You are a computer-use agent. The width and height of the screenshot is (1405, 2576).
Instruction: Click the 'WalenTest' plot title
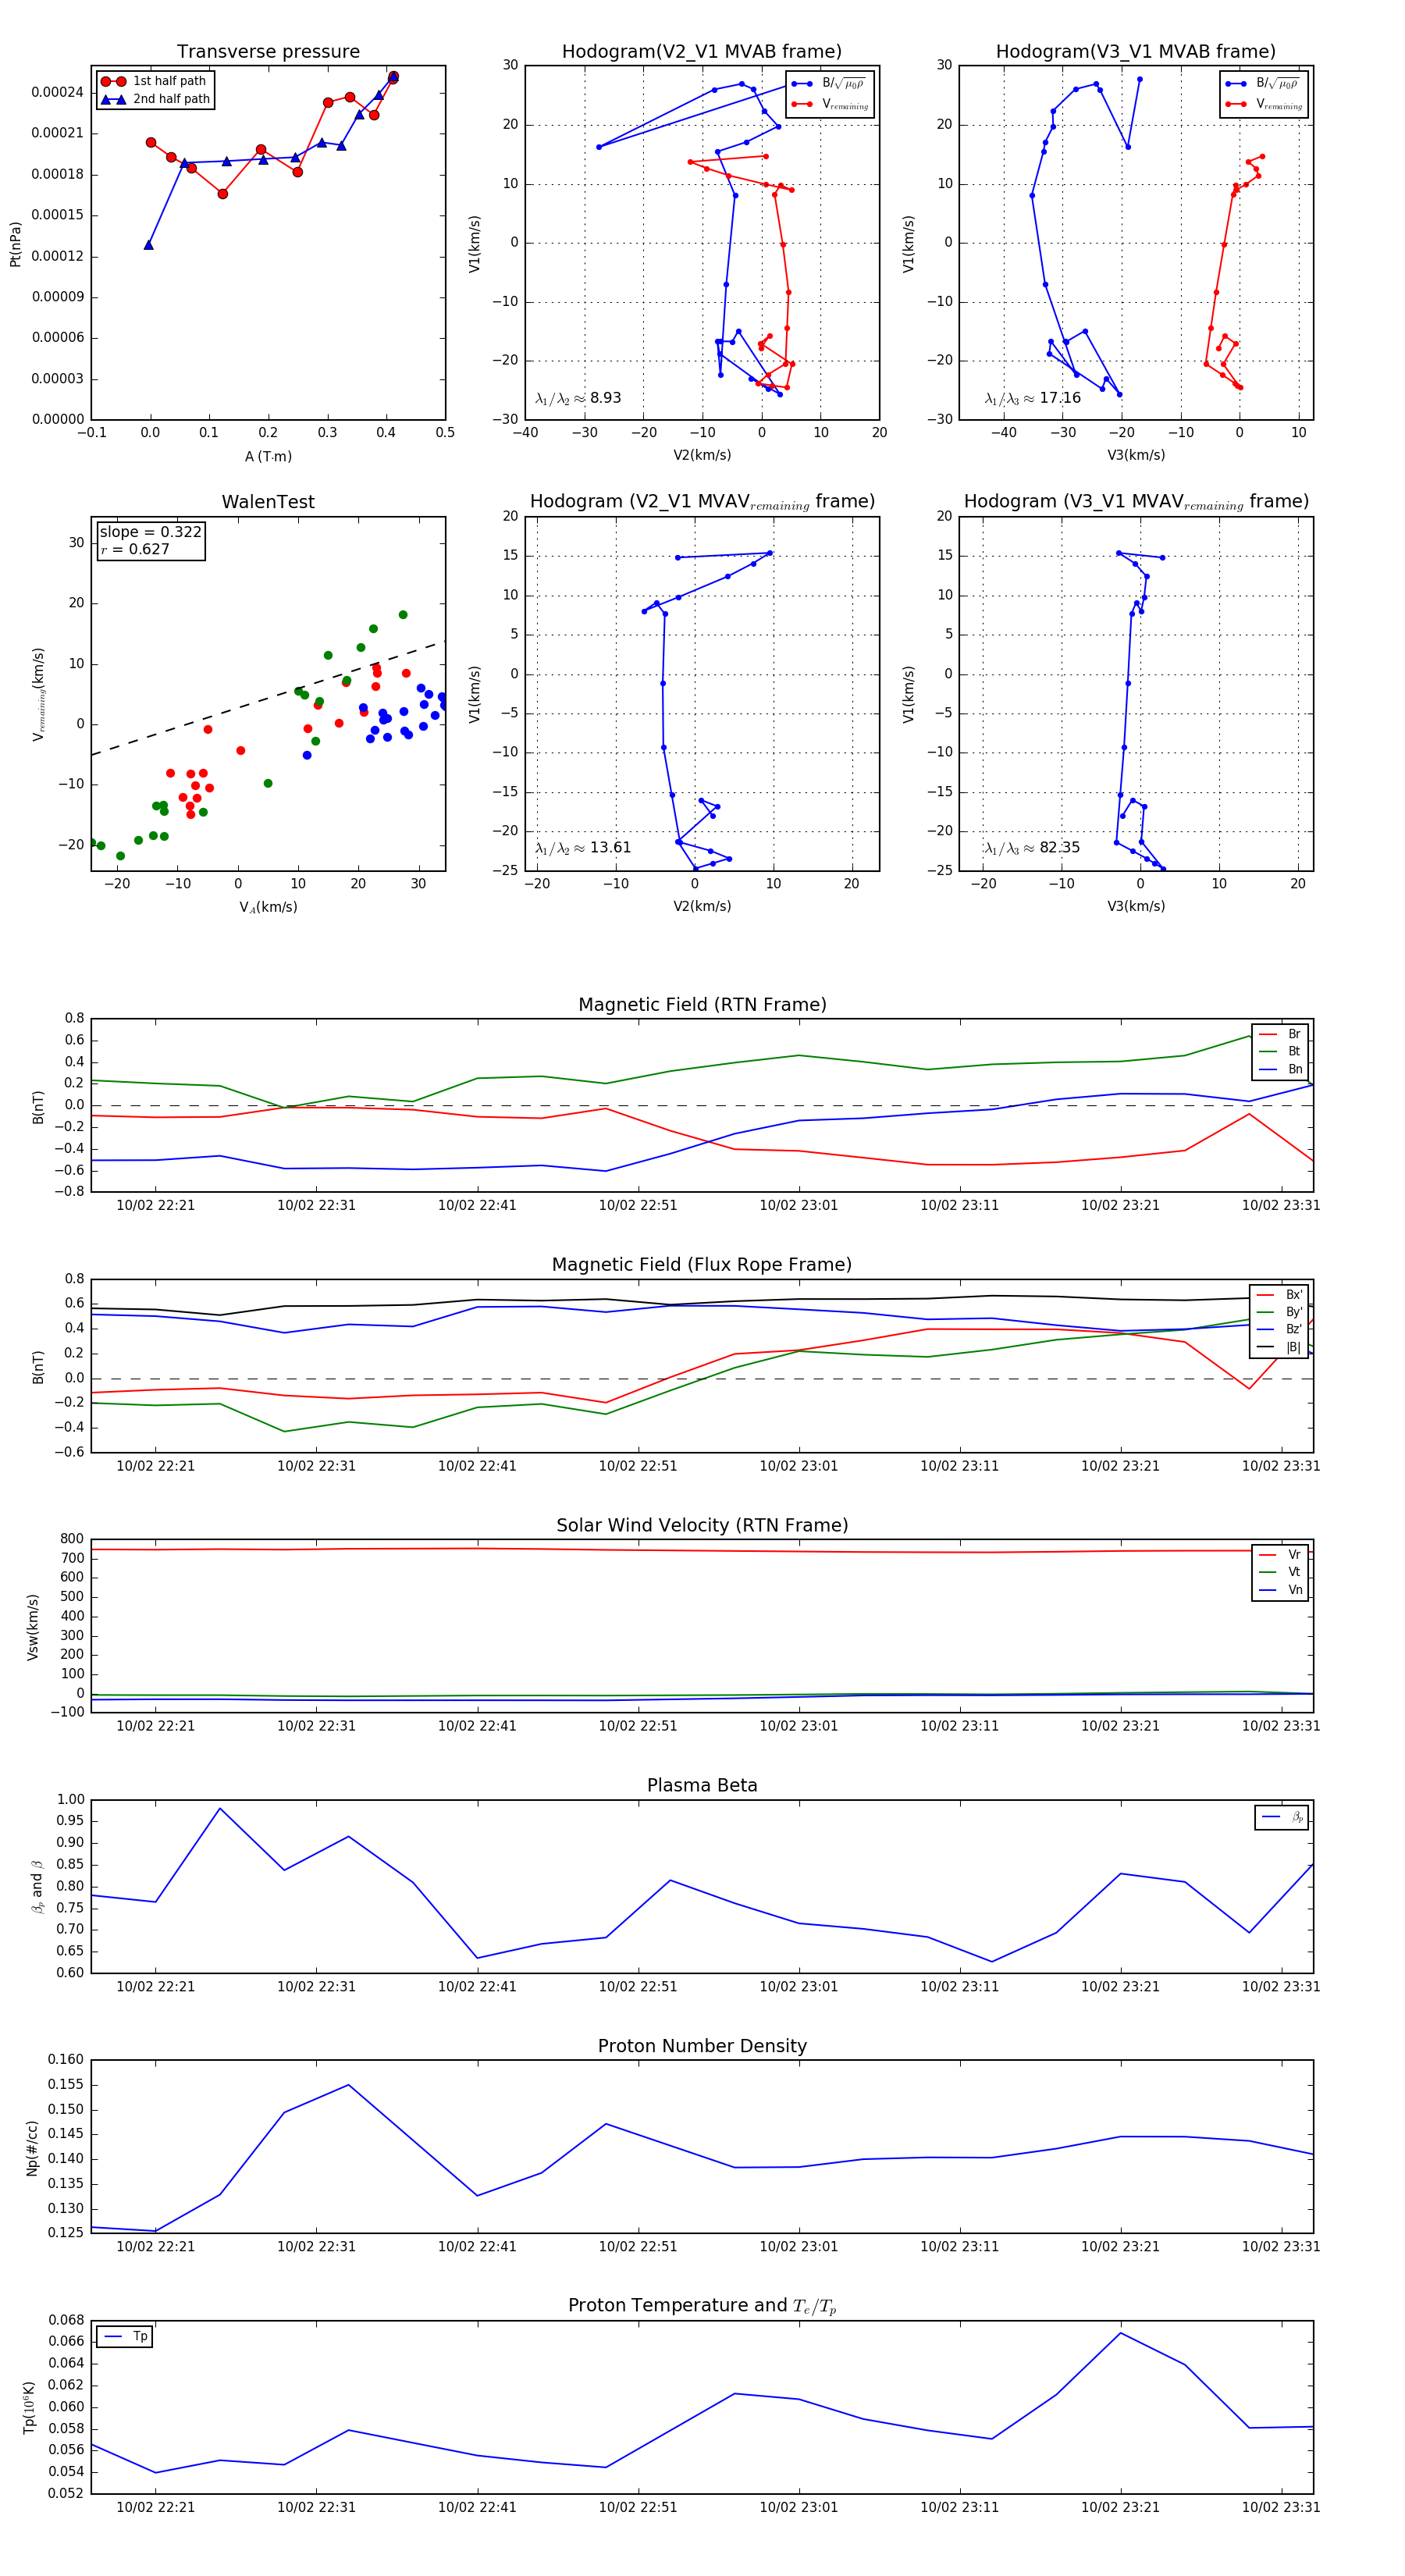[268, 502]
